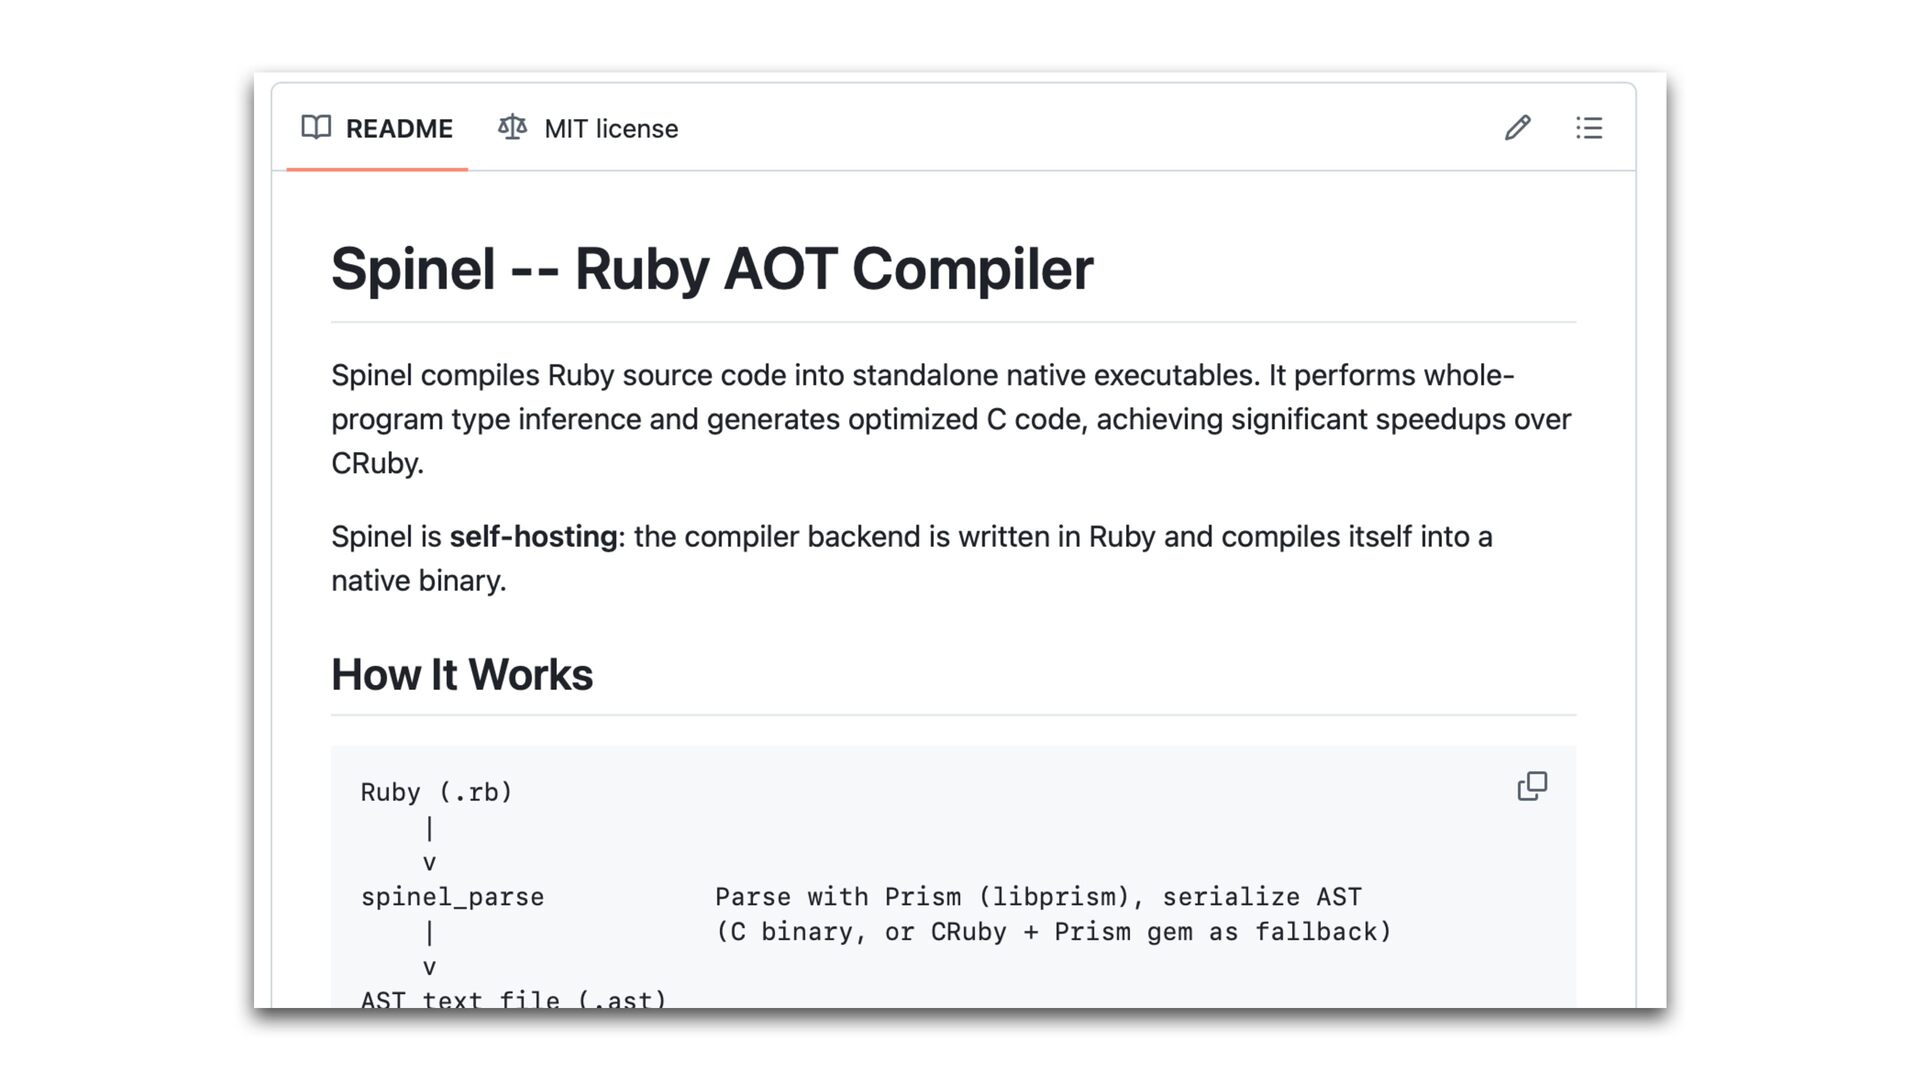Click the pencil edit file icon
Image resolution: width=1920 pixels, height=1080 pixels.
click(1517, 128)
